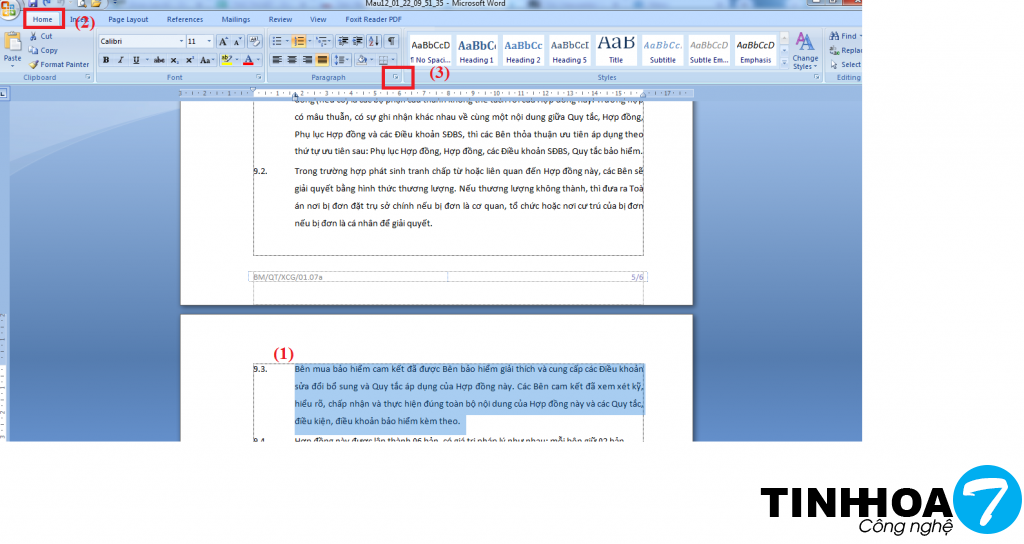Click the yellow text highlight color

(226, 60)
